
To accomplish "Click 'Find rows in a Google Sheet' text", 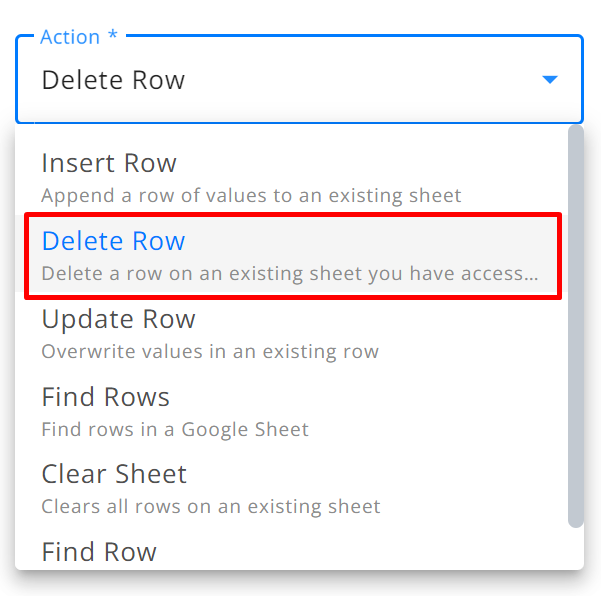I will tap(175, 429).
